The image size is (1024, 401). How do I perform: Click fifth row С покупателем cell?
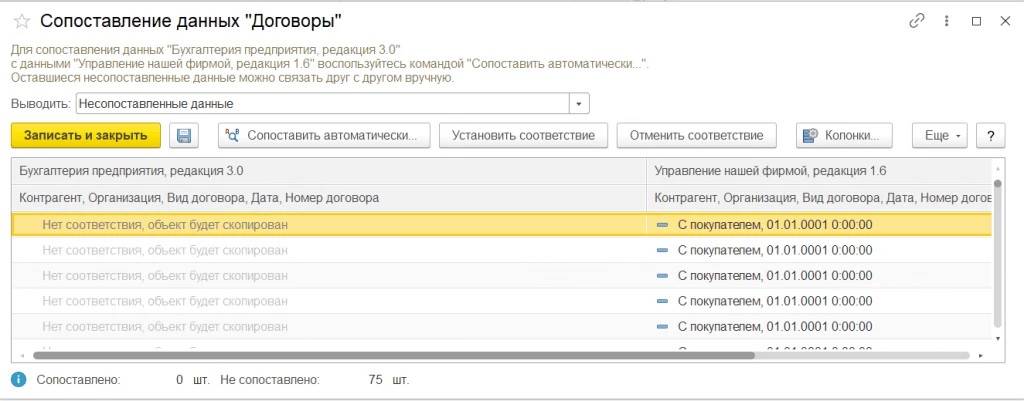coord(820,327)
